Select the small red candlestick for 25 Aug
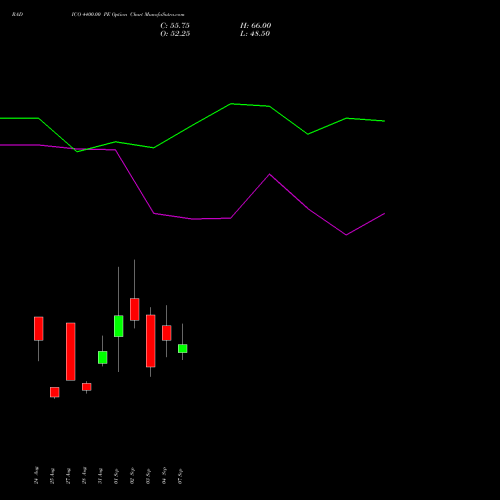Screen dimensions: 500x500 pyautogui.click(x=55, y=392)
